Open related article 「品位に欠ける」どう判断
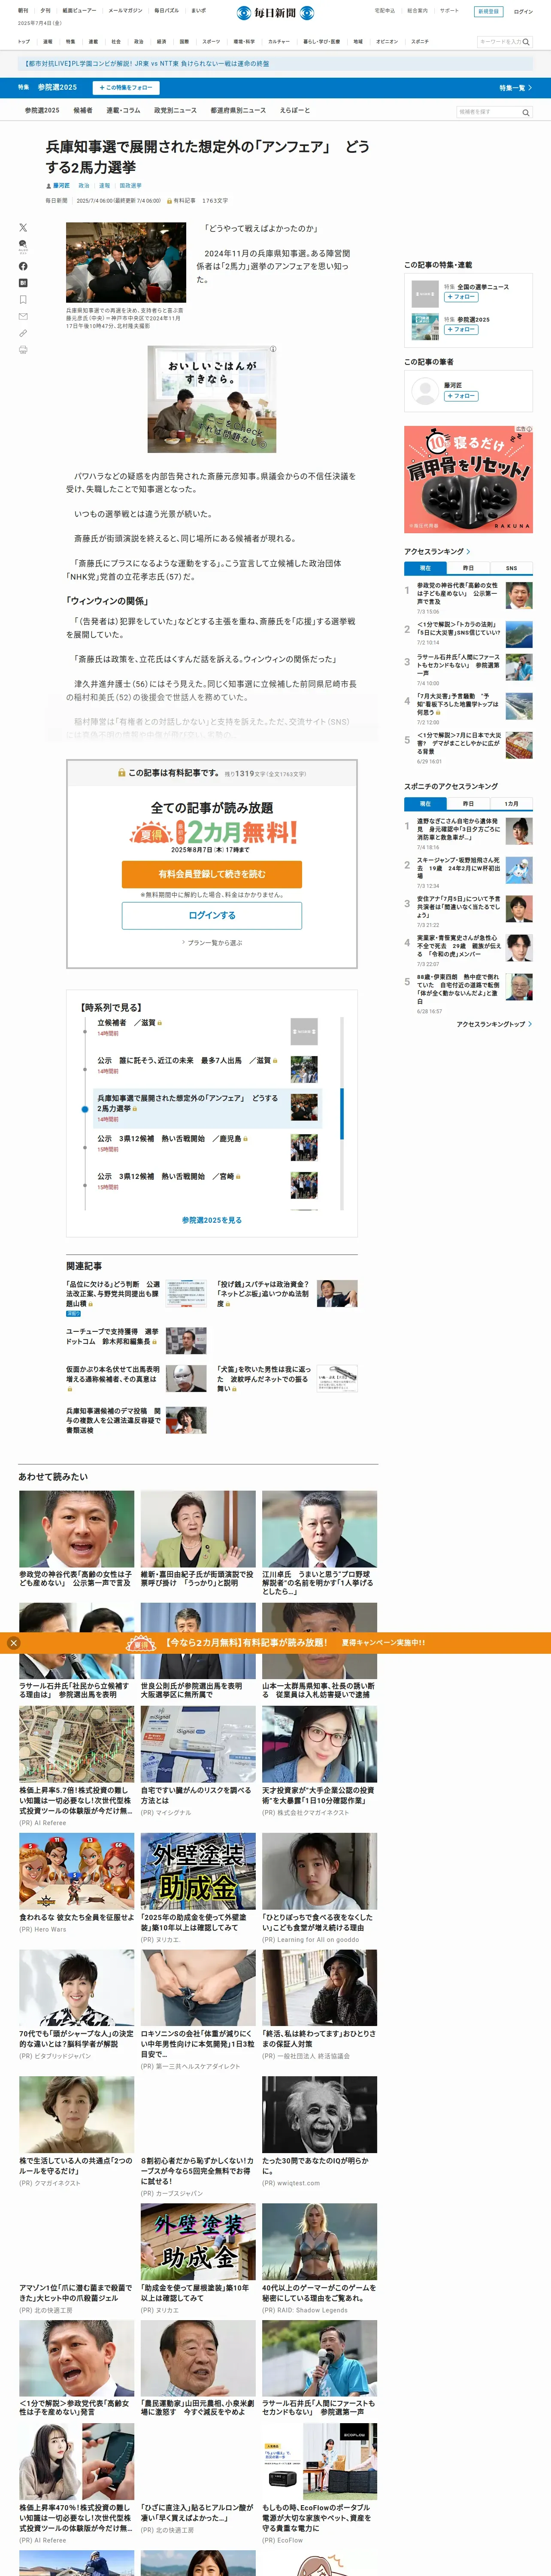The height and width of the screenshot is (2576, 551). pos(112,1295)
